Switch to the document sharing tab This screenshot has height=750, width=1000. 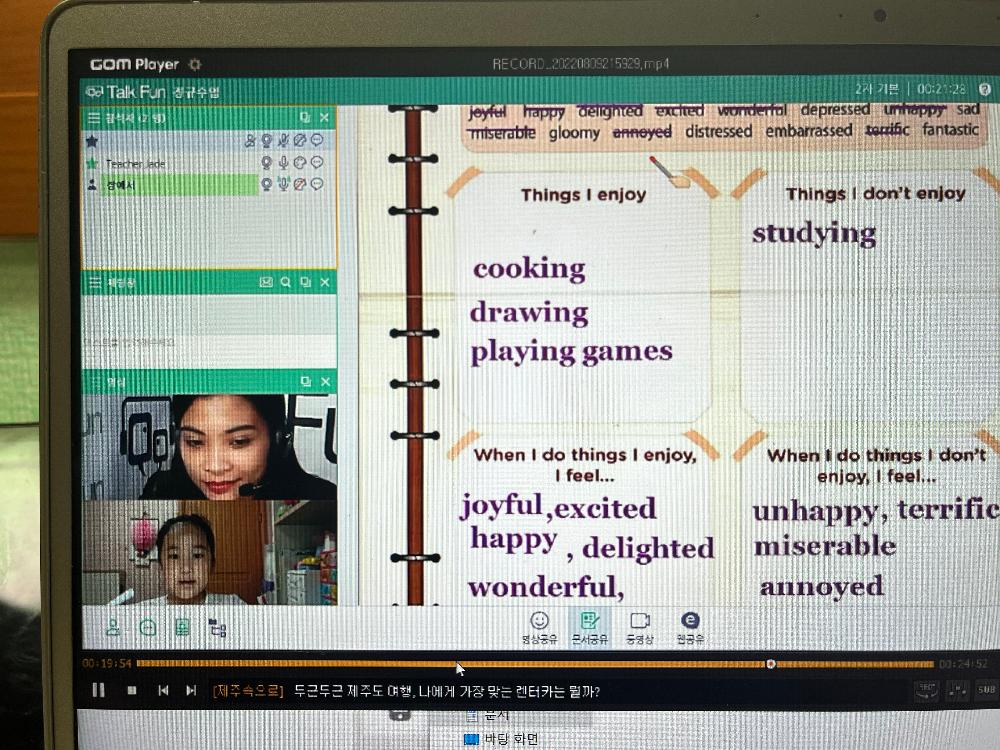(x=589, y=627)
